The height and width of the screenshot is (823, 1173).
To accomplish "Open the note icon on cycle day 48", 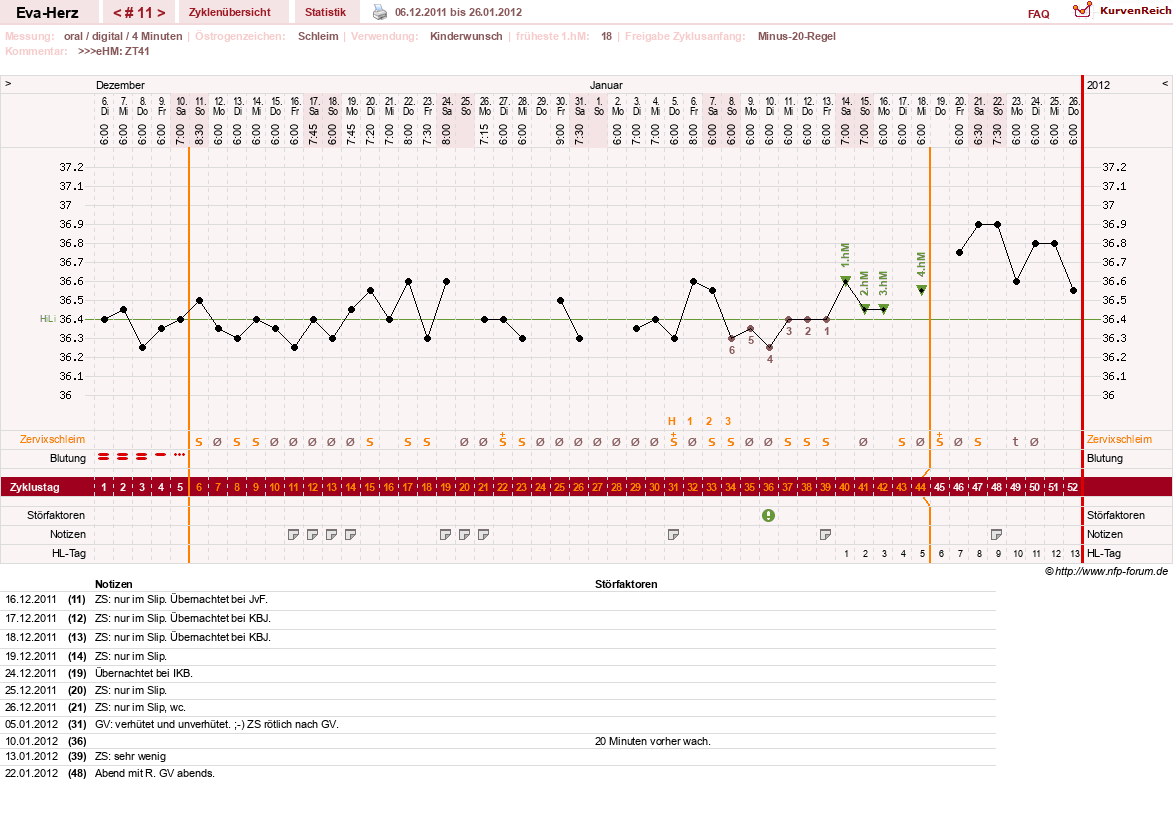I will point(996,534).
